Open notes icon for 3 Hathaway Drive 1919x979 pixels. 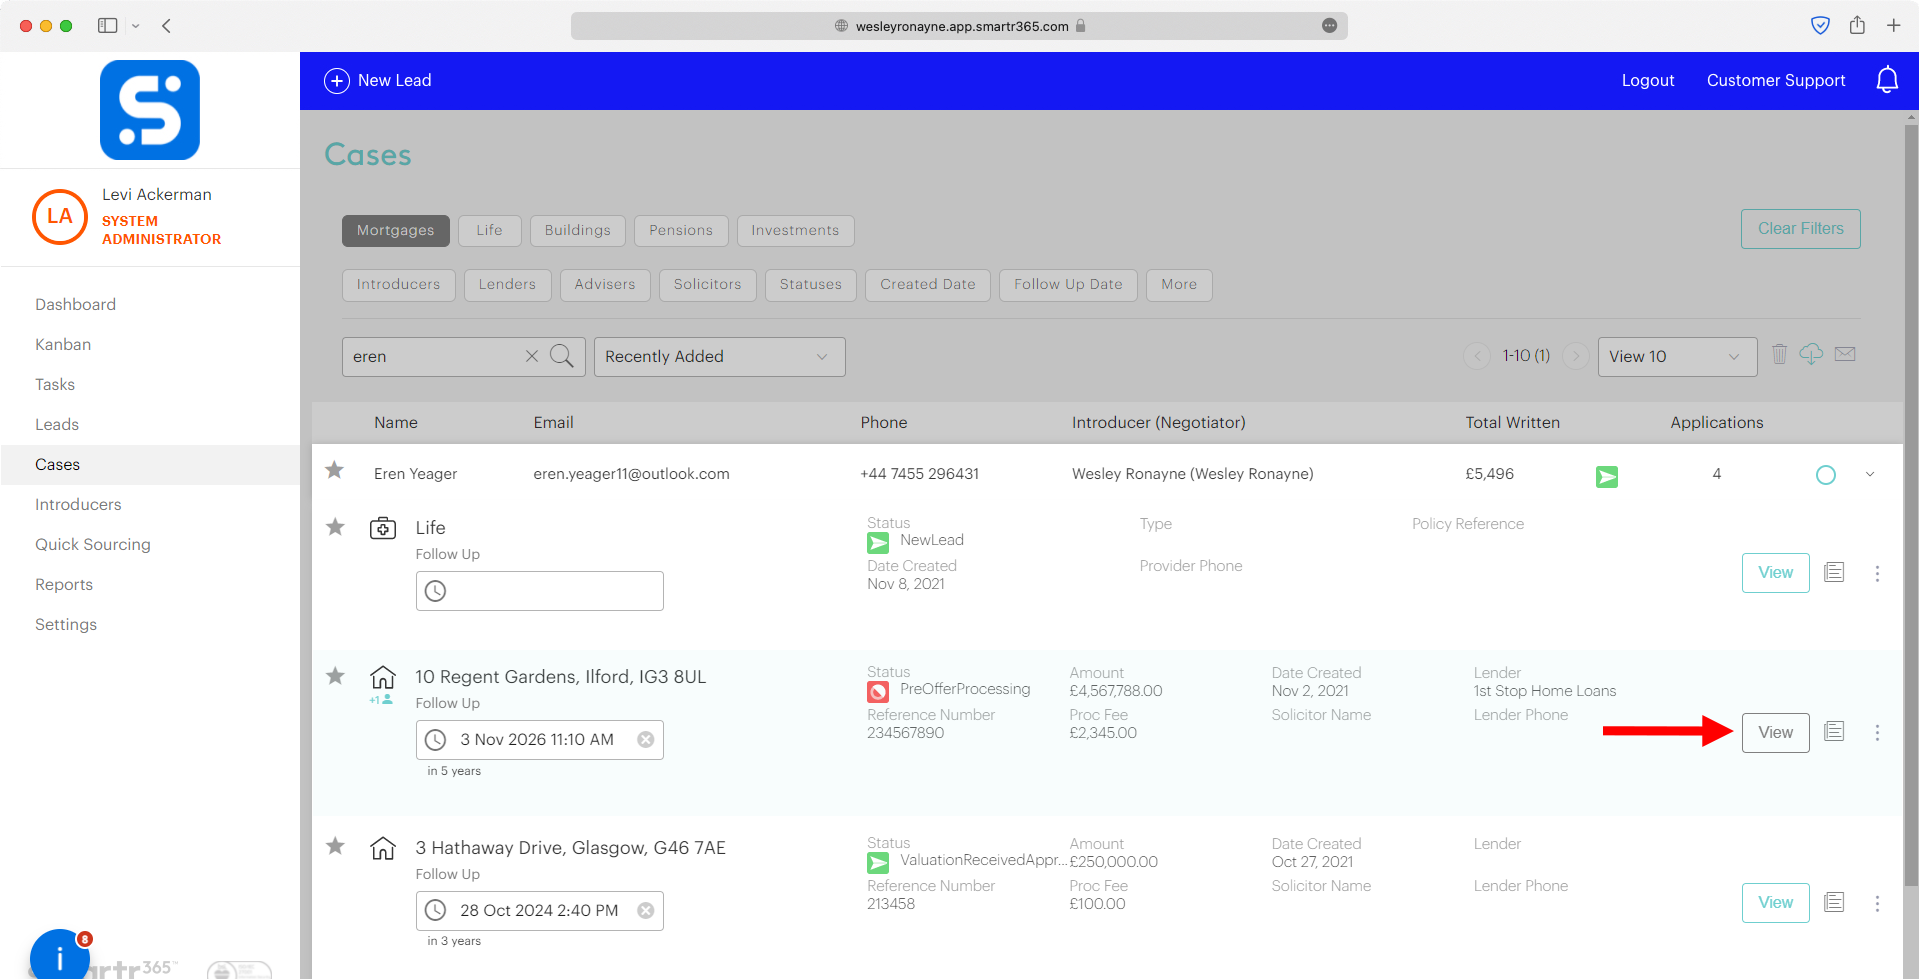1834,902
